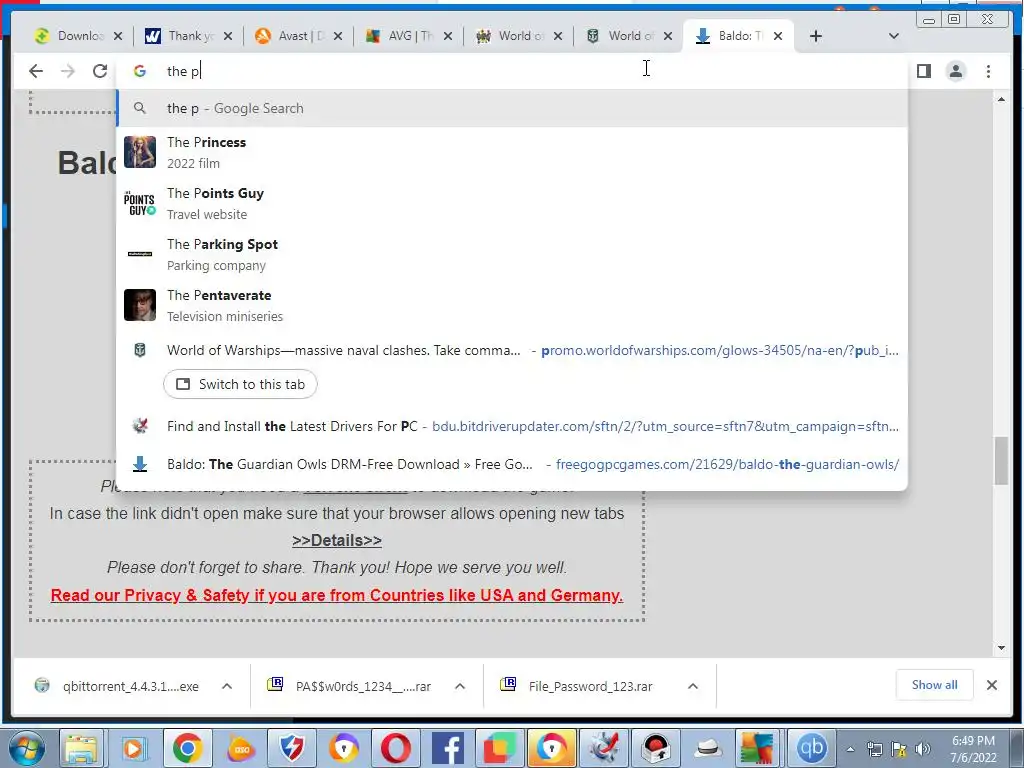Screen dimensions: 1024x768
Task: Select Baldo Guardian Owls DRM-Free suggestion
Action: click(x=512, y=464)
